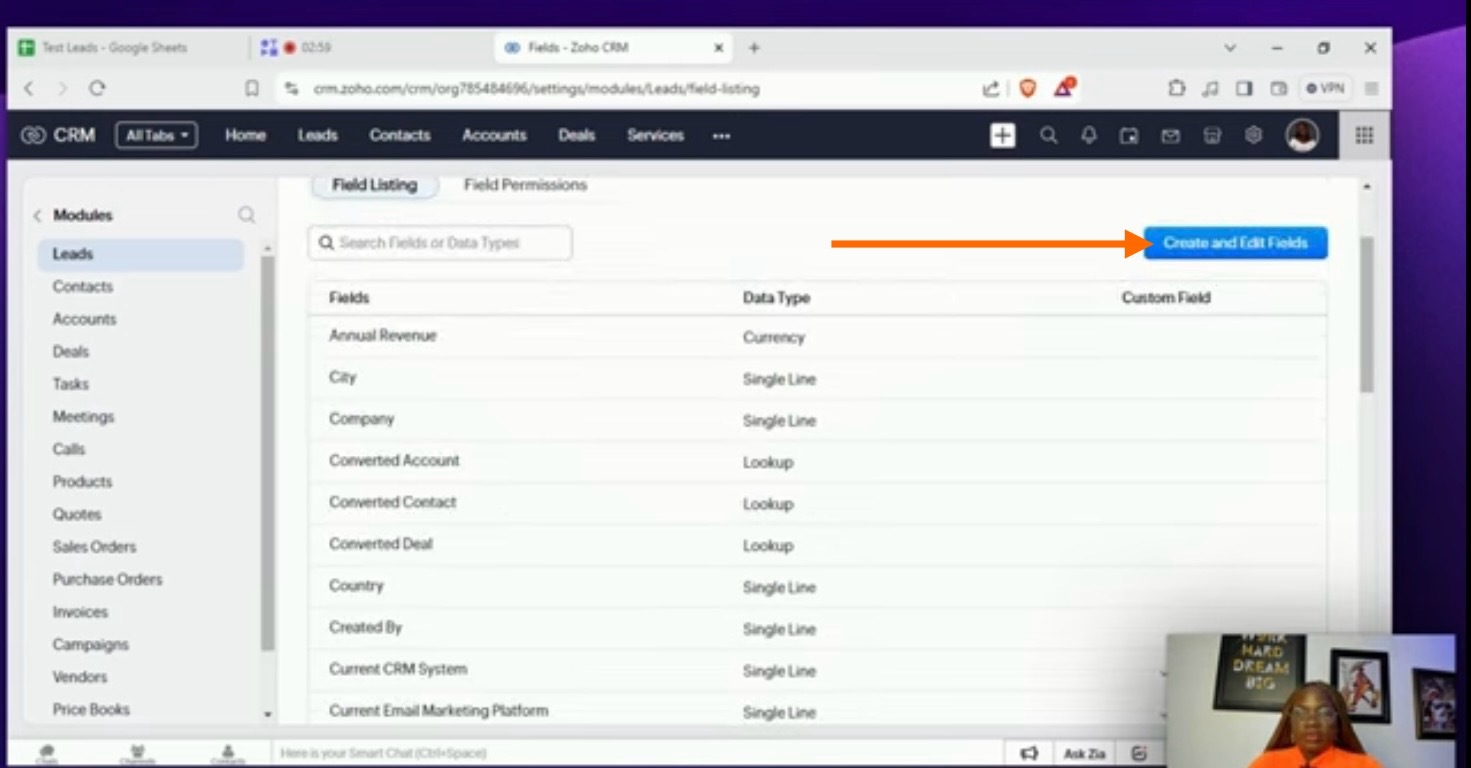
Task: Click the Ask Zia button
Action: coord(1084,753)
